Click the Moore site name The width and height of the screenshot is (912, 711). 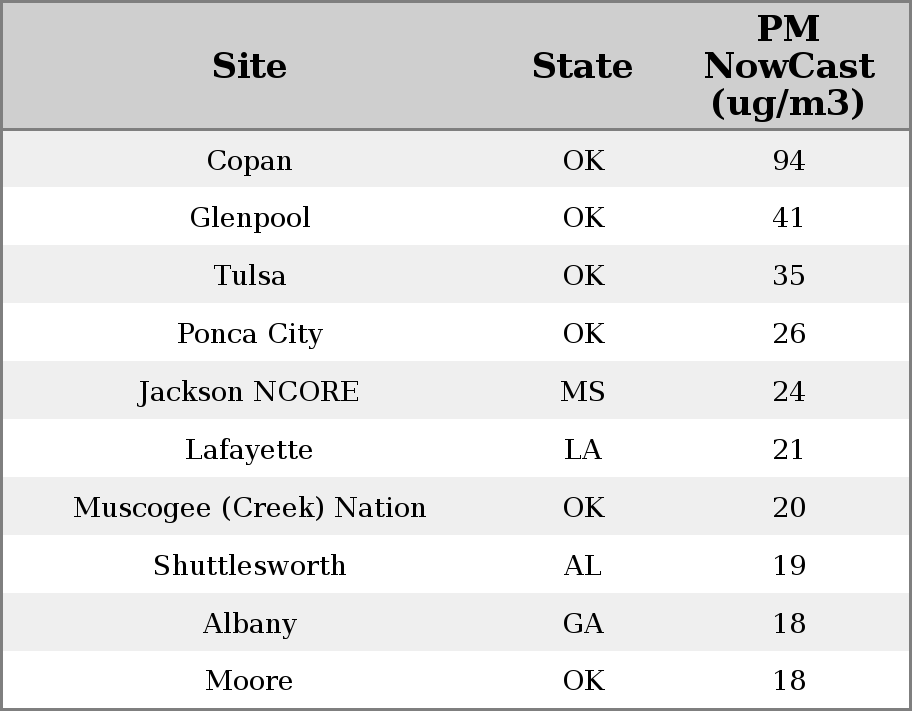click(x=249, y=681)
